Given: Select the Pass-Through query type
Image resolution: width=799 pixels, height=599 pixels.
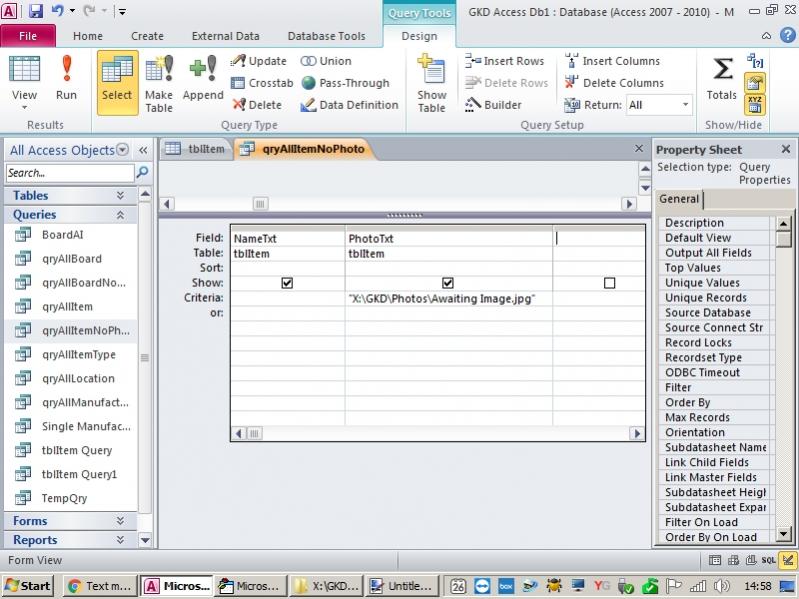Looking at the screenshot, I should tap(345, 83).
